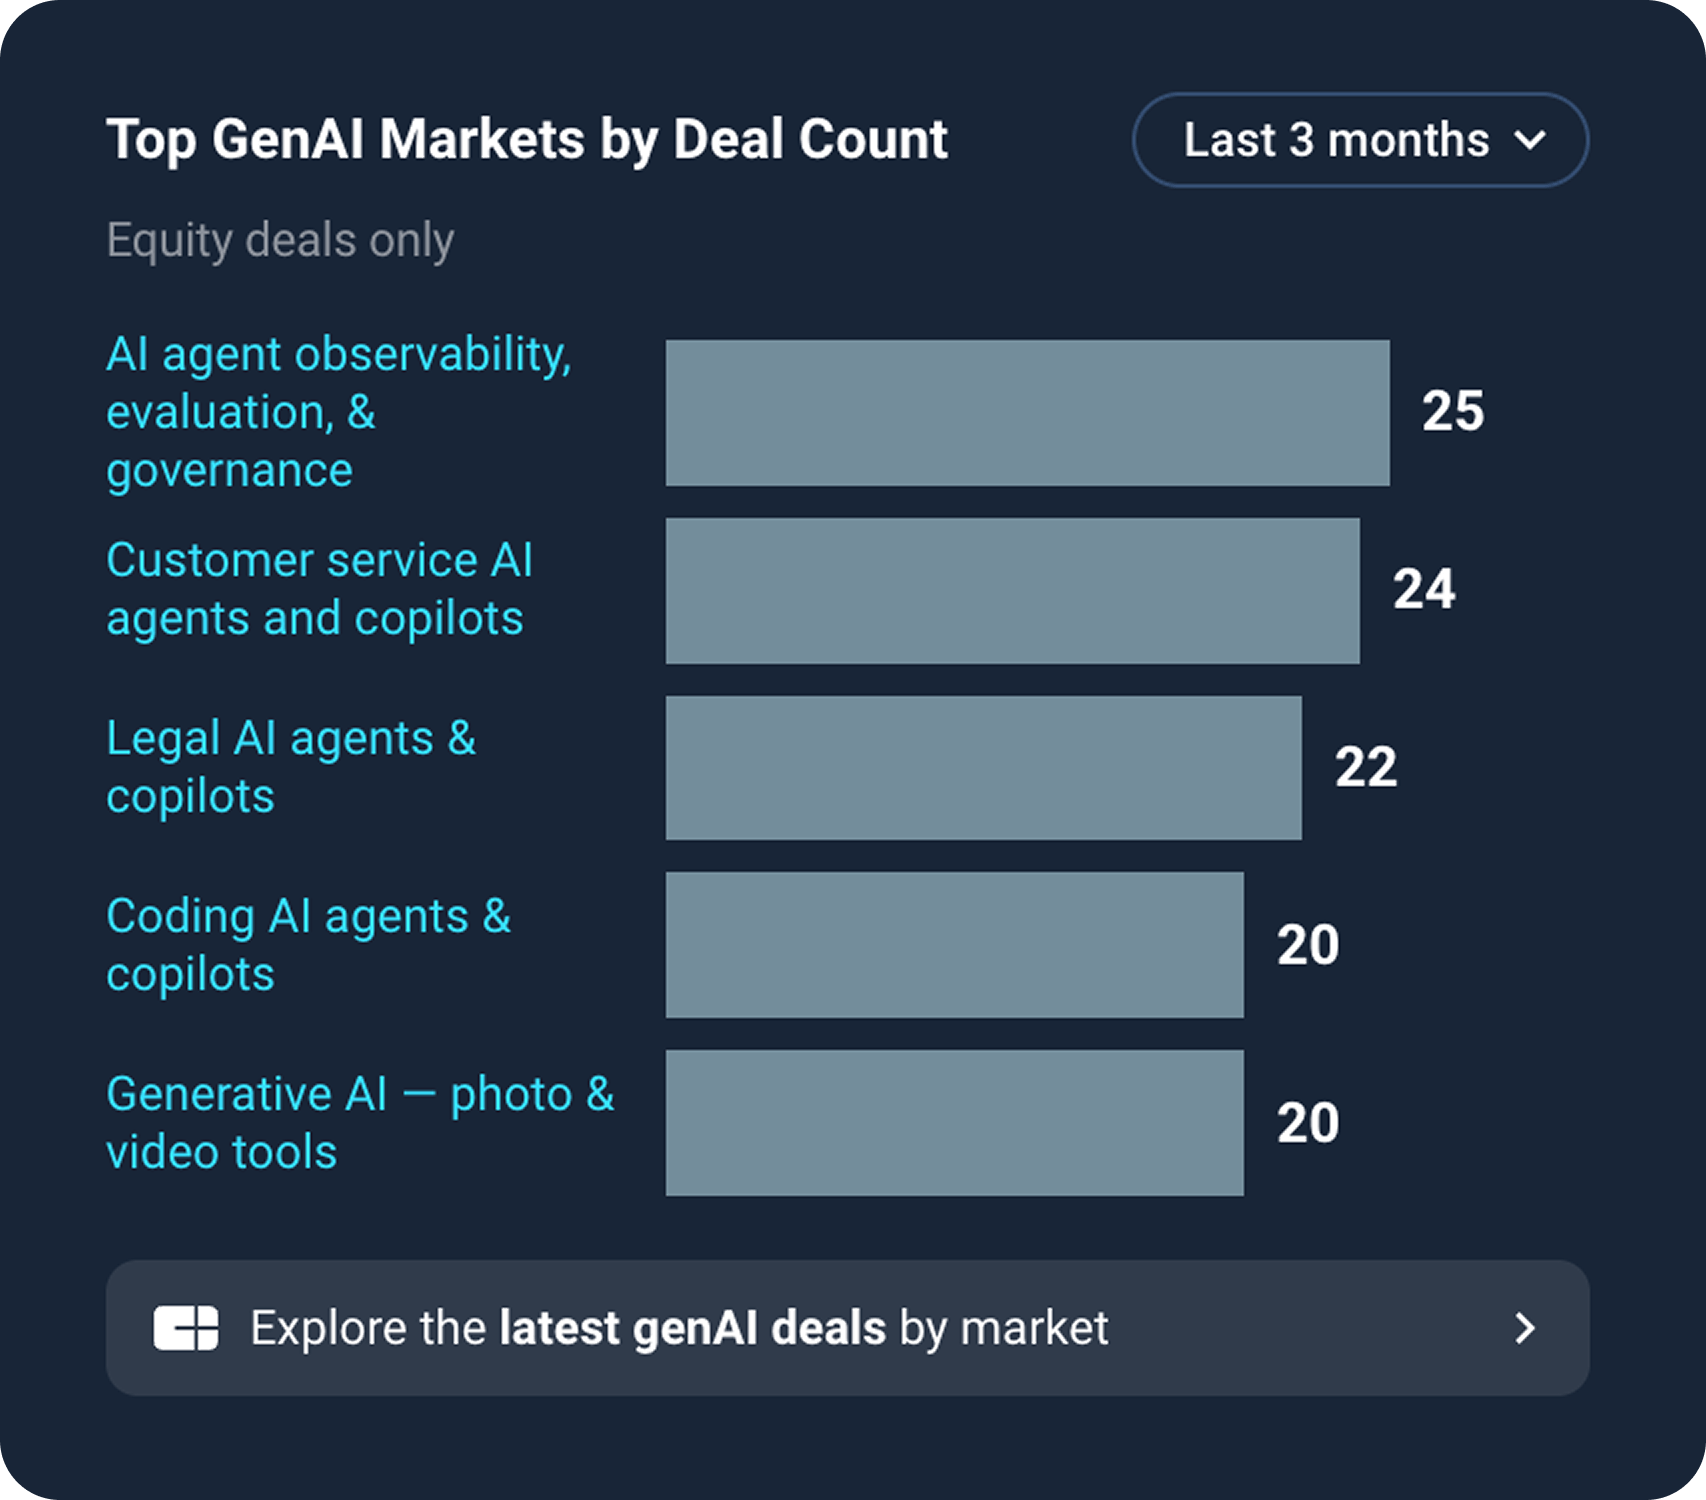Click the right arrow chevron in Explore banner

click(1525, 1328)
